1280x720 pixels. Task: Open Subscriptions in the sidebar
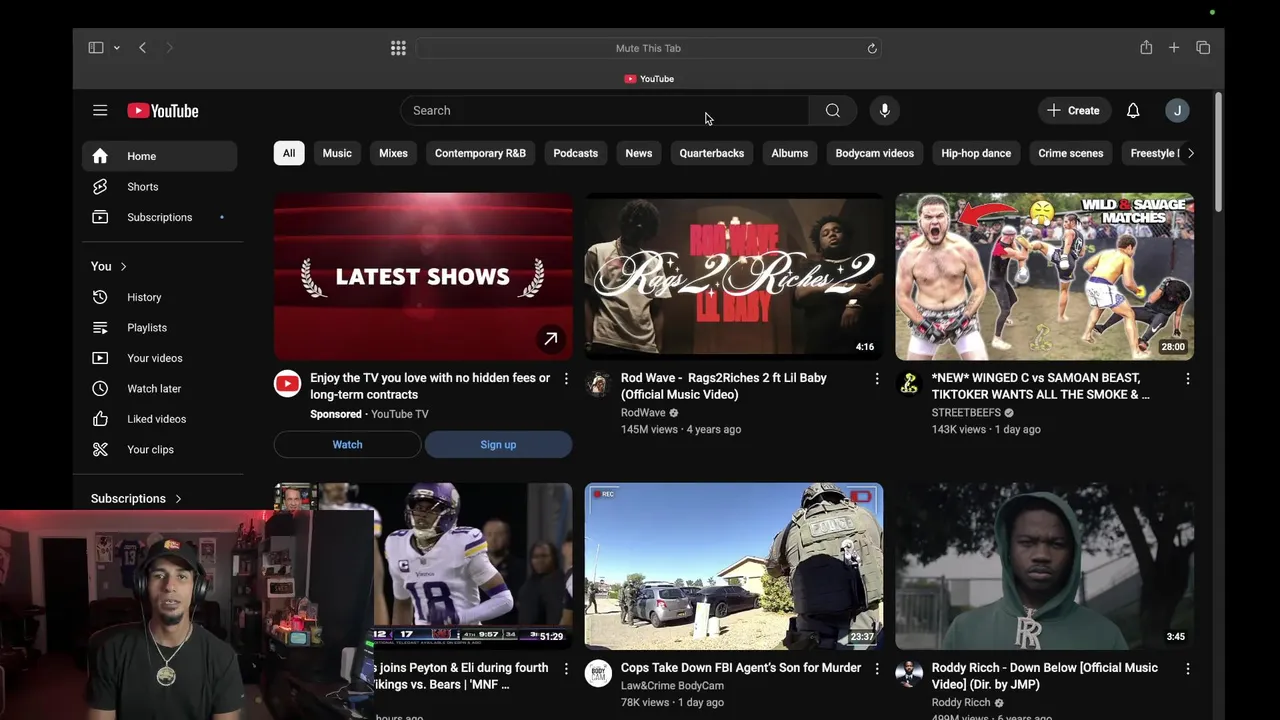160,217
